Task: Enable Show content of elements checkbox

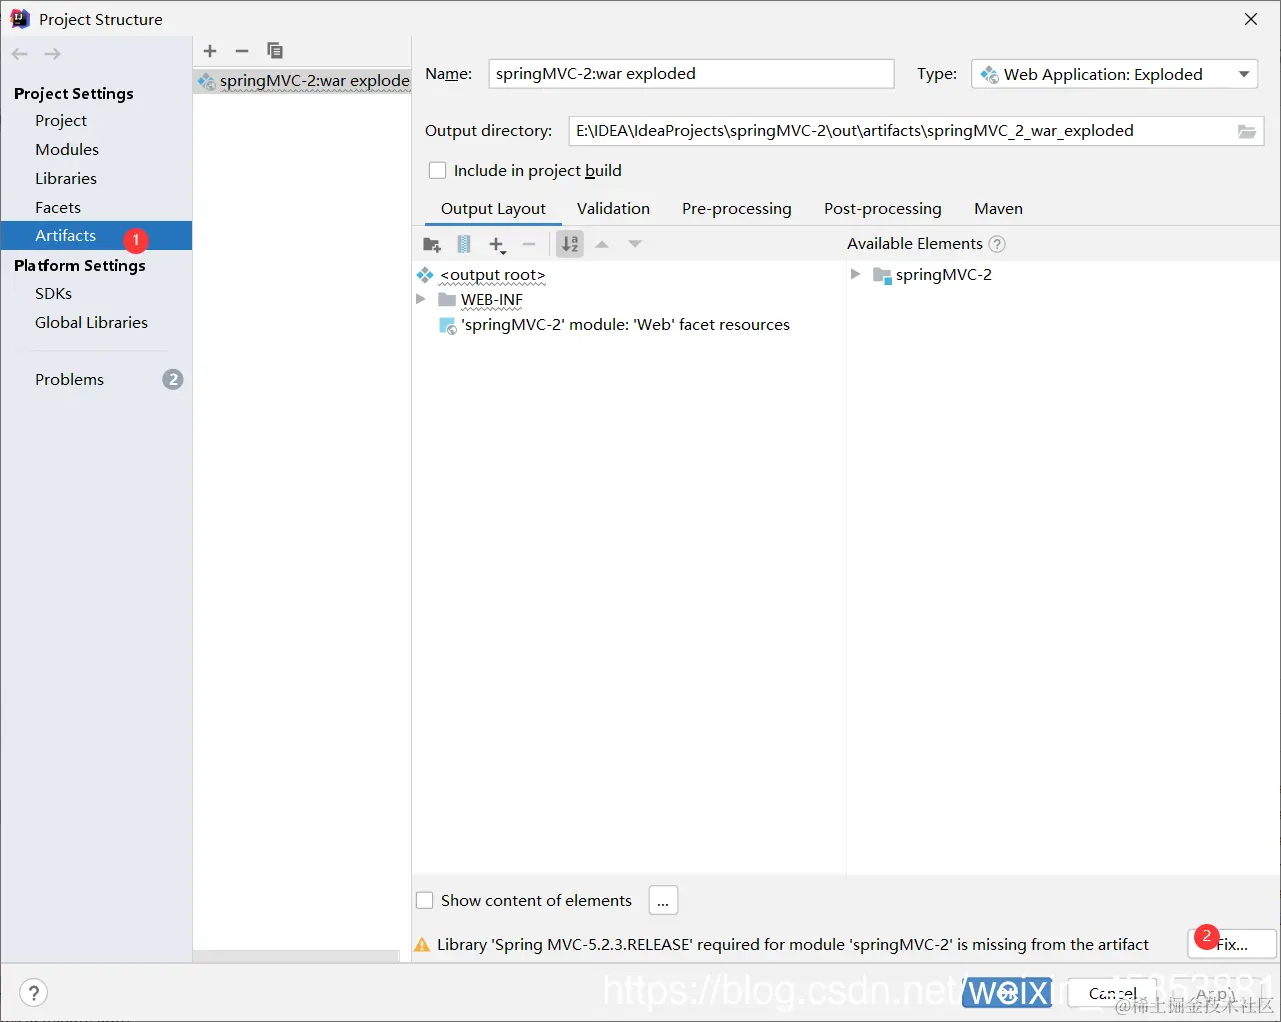Action: click(x=425, y=901)
